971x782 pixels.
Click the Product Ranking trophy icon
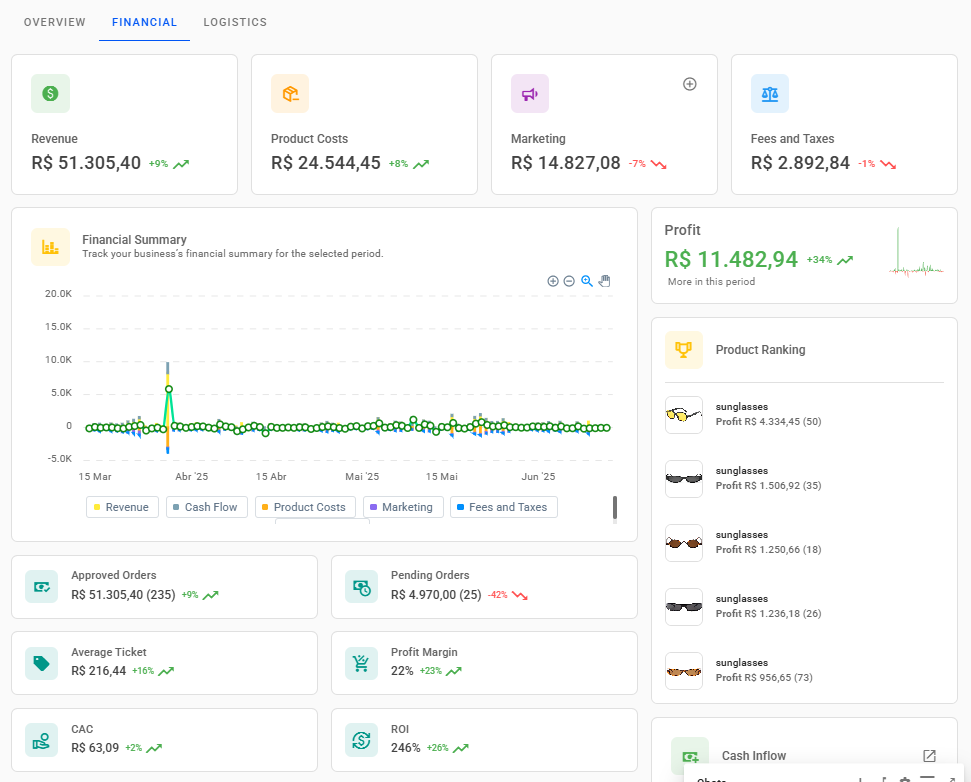tap(684, 350)
